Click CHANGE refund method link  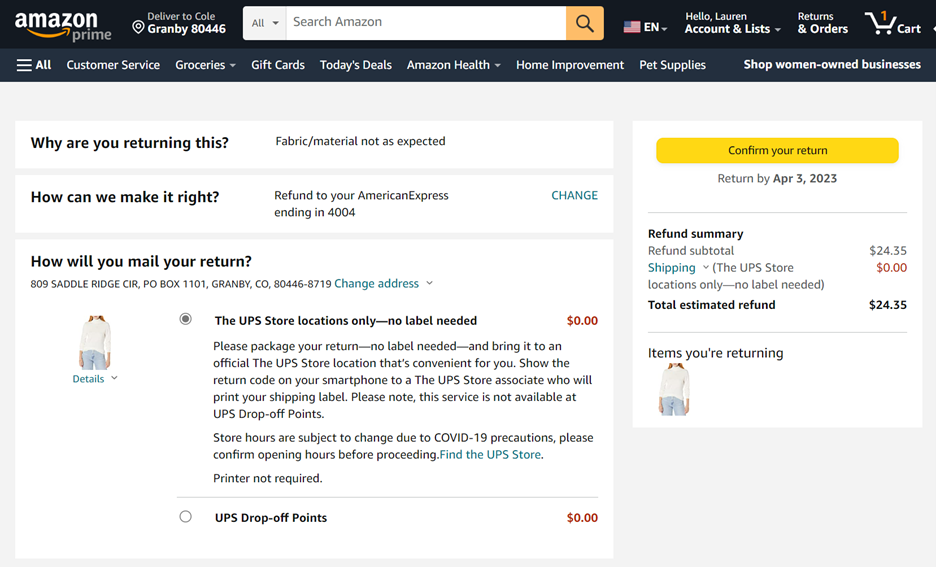point(574,195)
